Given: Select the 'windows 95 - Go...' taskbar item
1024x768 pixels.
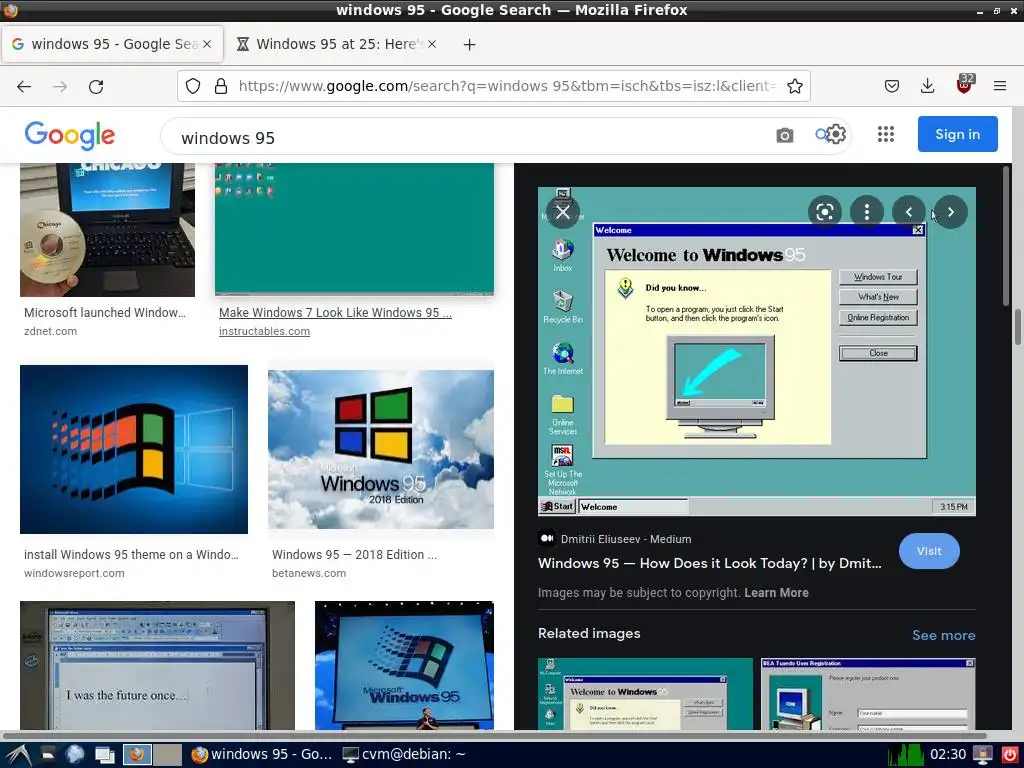Looking at the screenshot, I should [262, 754].
